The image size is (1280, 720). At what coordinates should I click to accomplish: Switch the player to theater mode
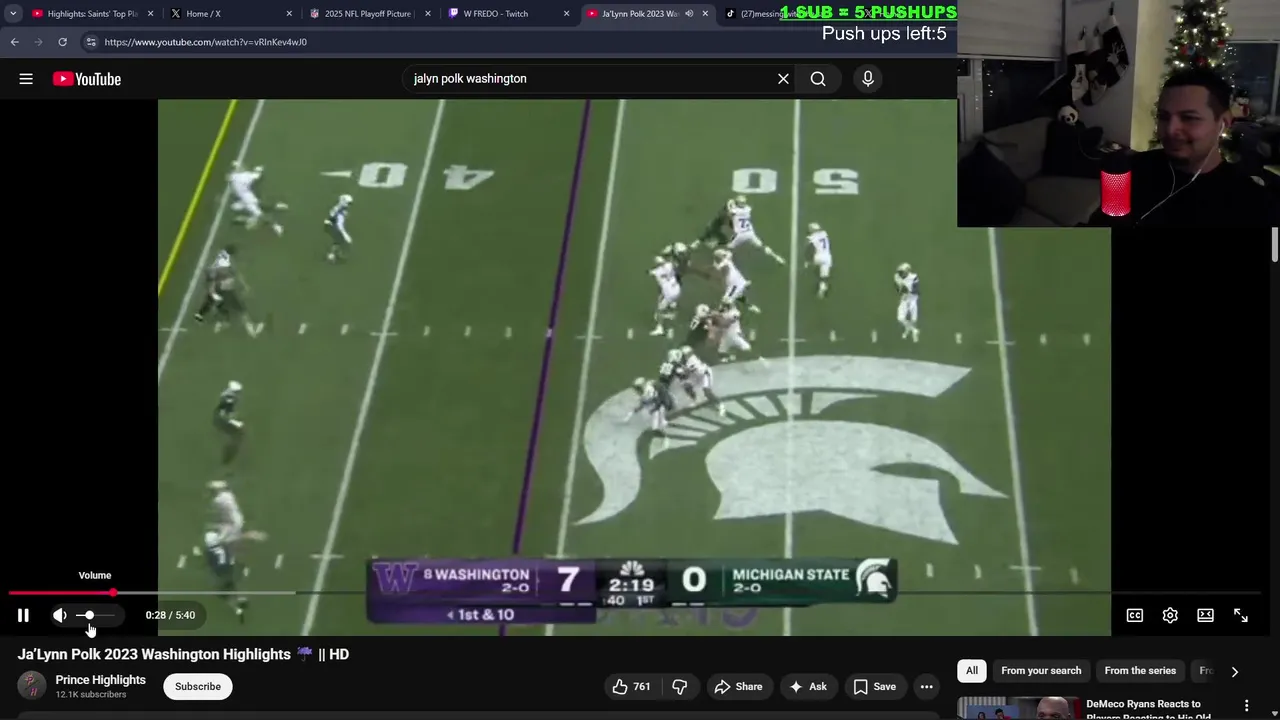pos(1205,615)
